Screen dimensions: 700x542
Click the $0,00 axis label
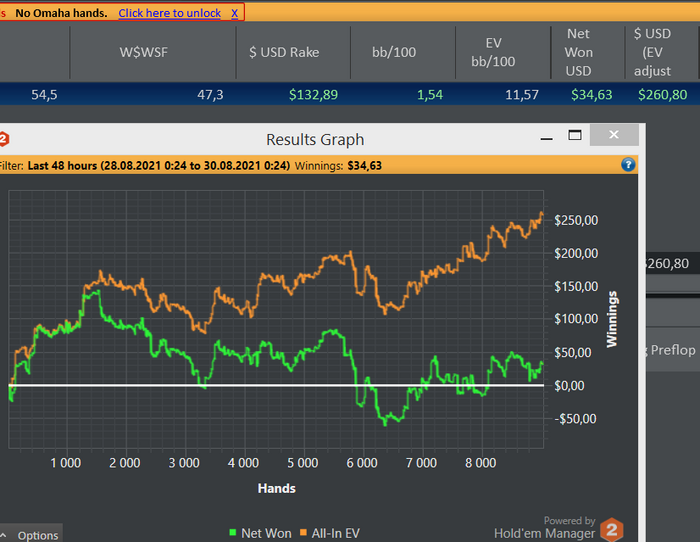click(569, 385)
